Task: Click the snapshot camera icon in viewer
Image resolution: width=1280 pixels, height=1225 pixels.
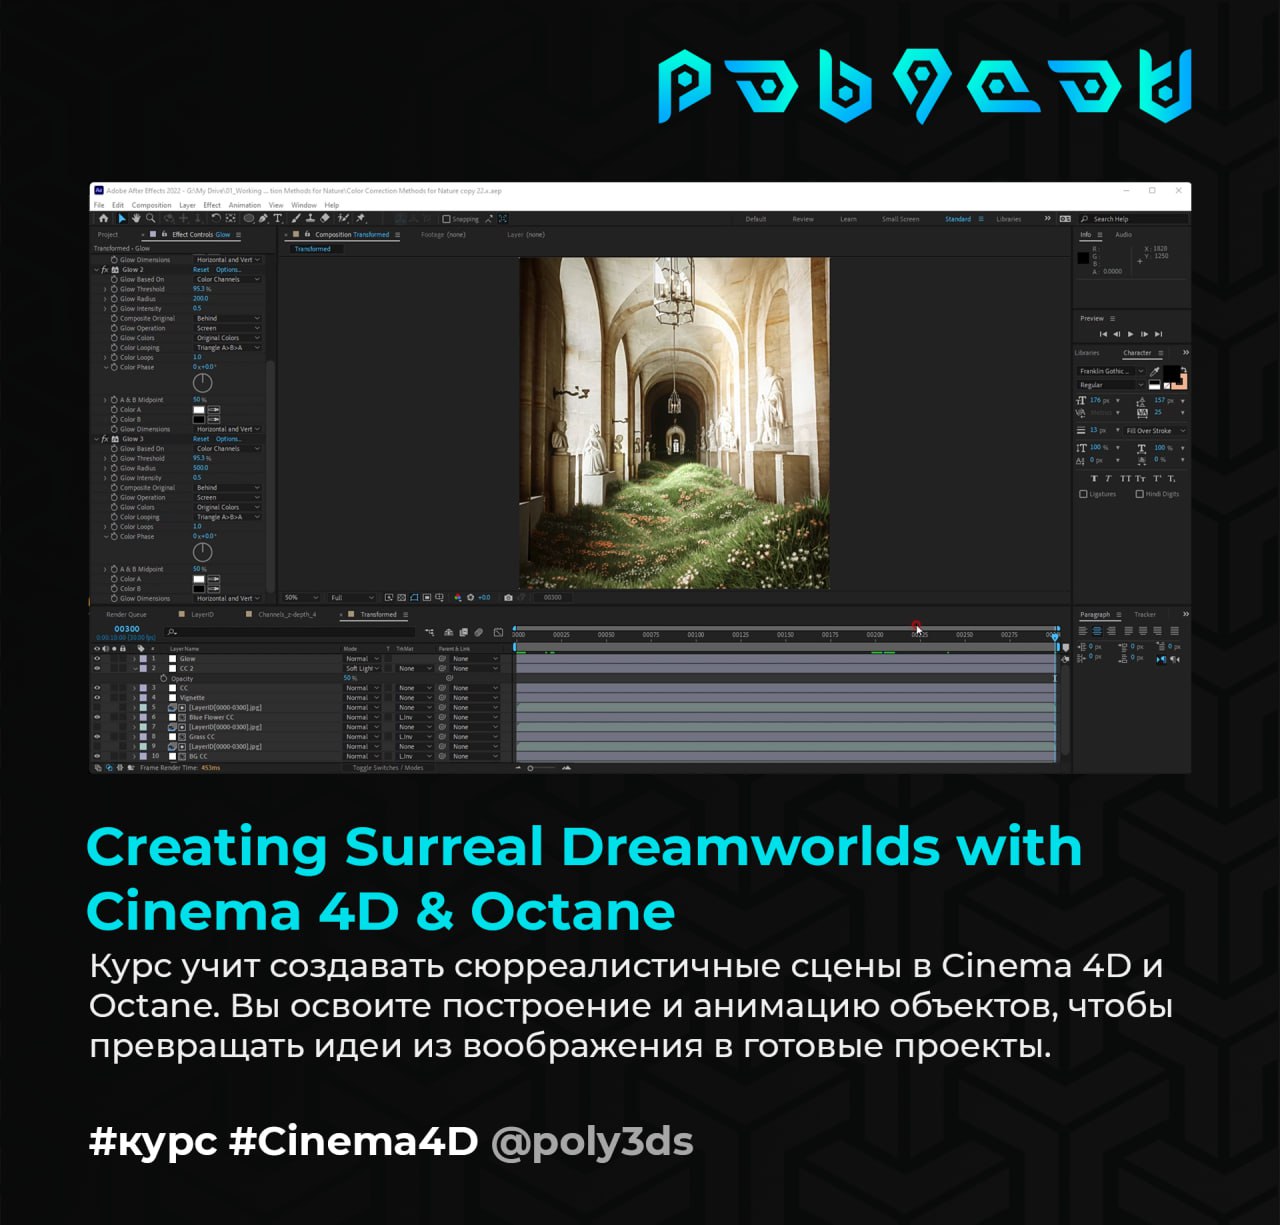Action: [508, 597]
